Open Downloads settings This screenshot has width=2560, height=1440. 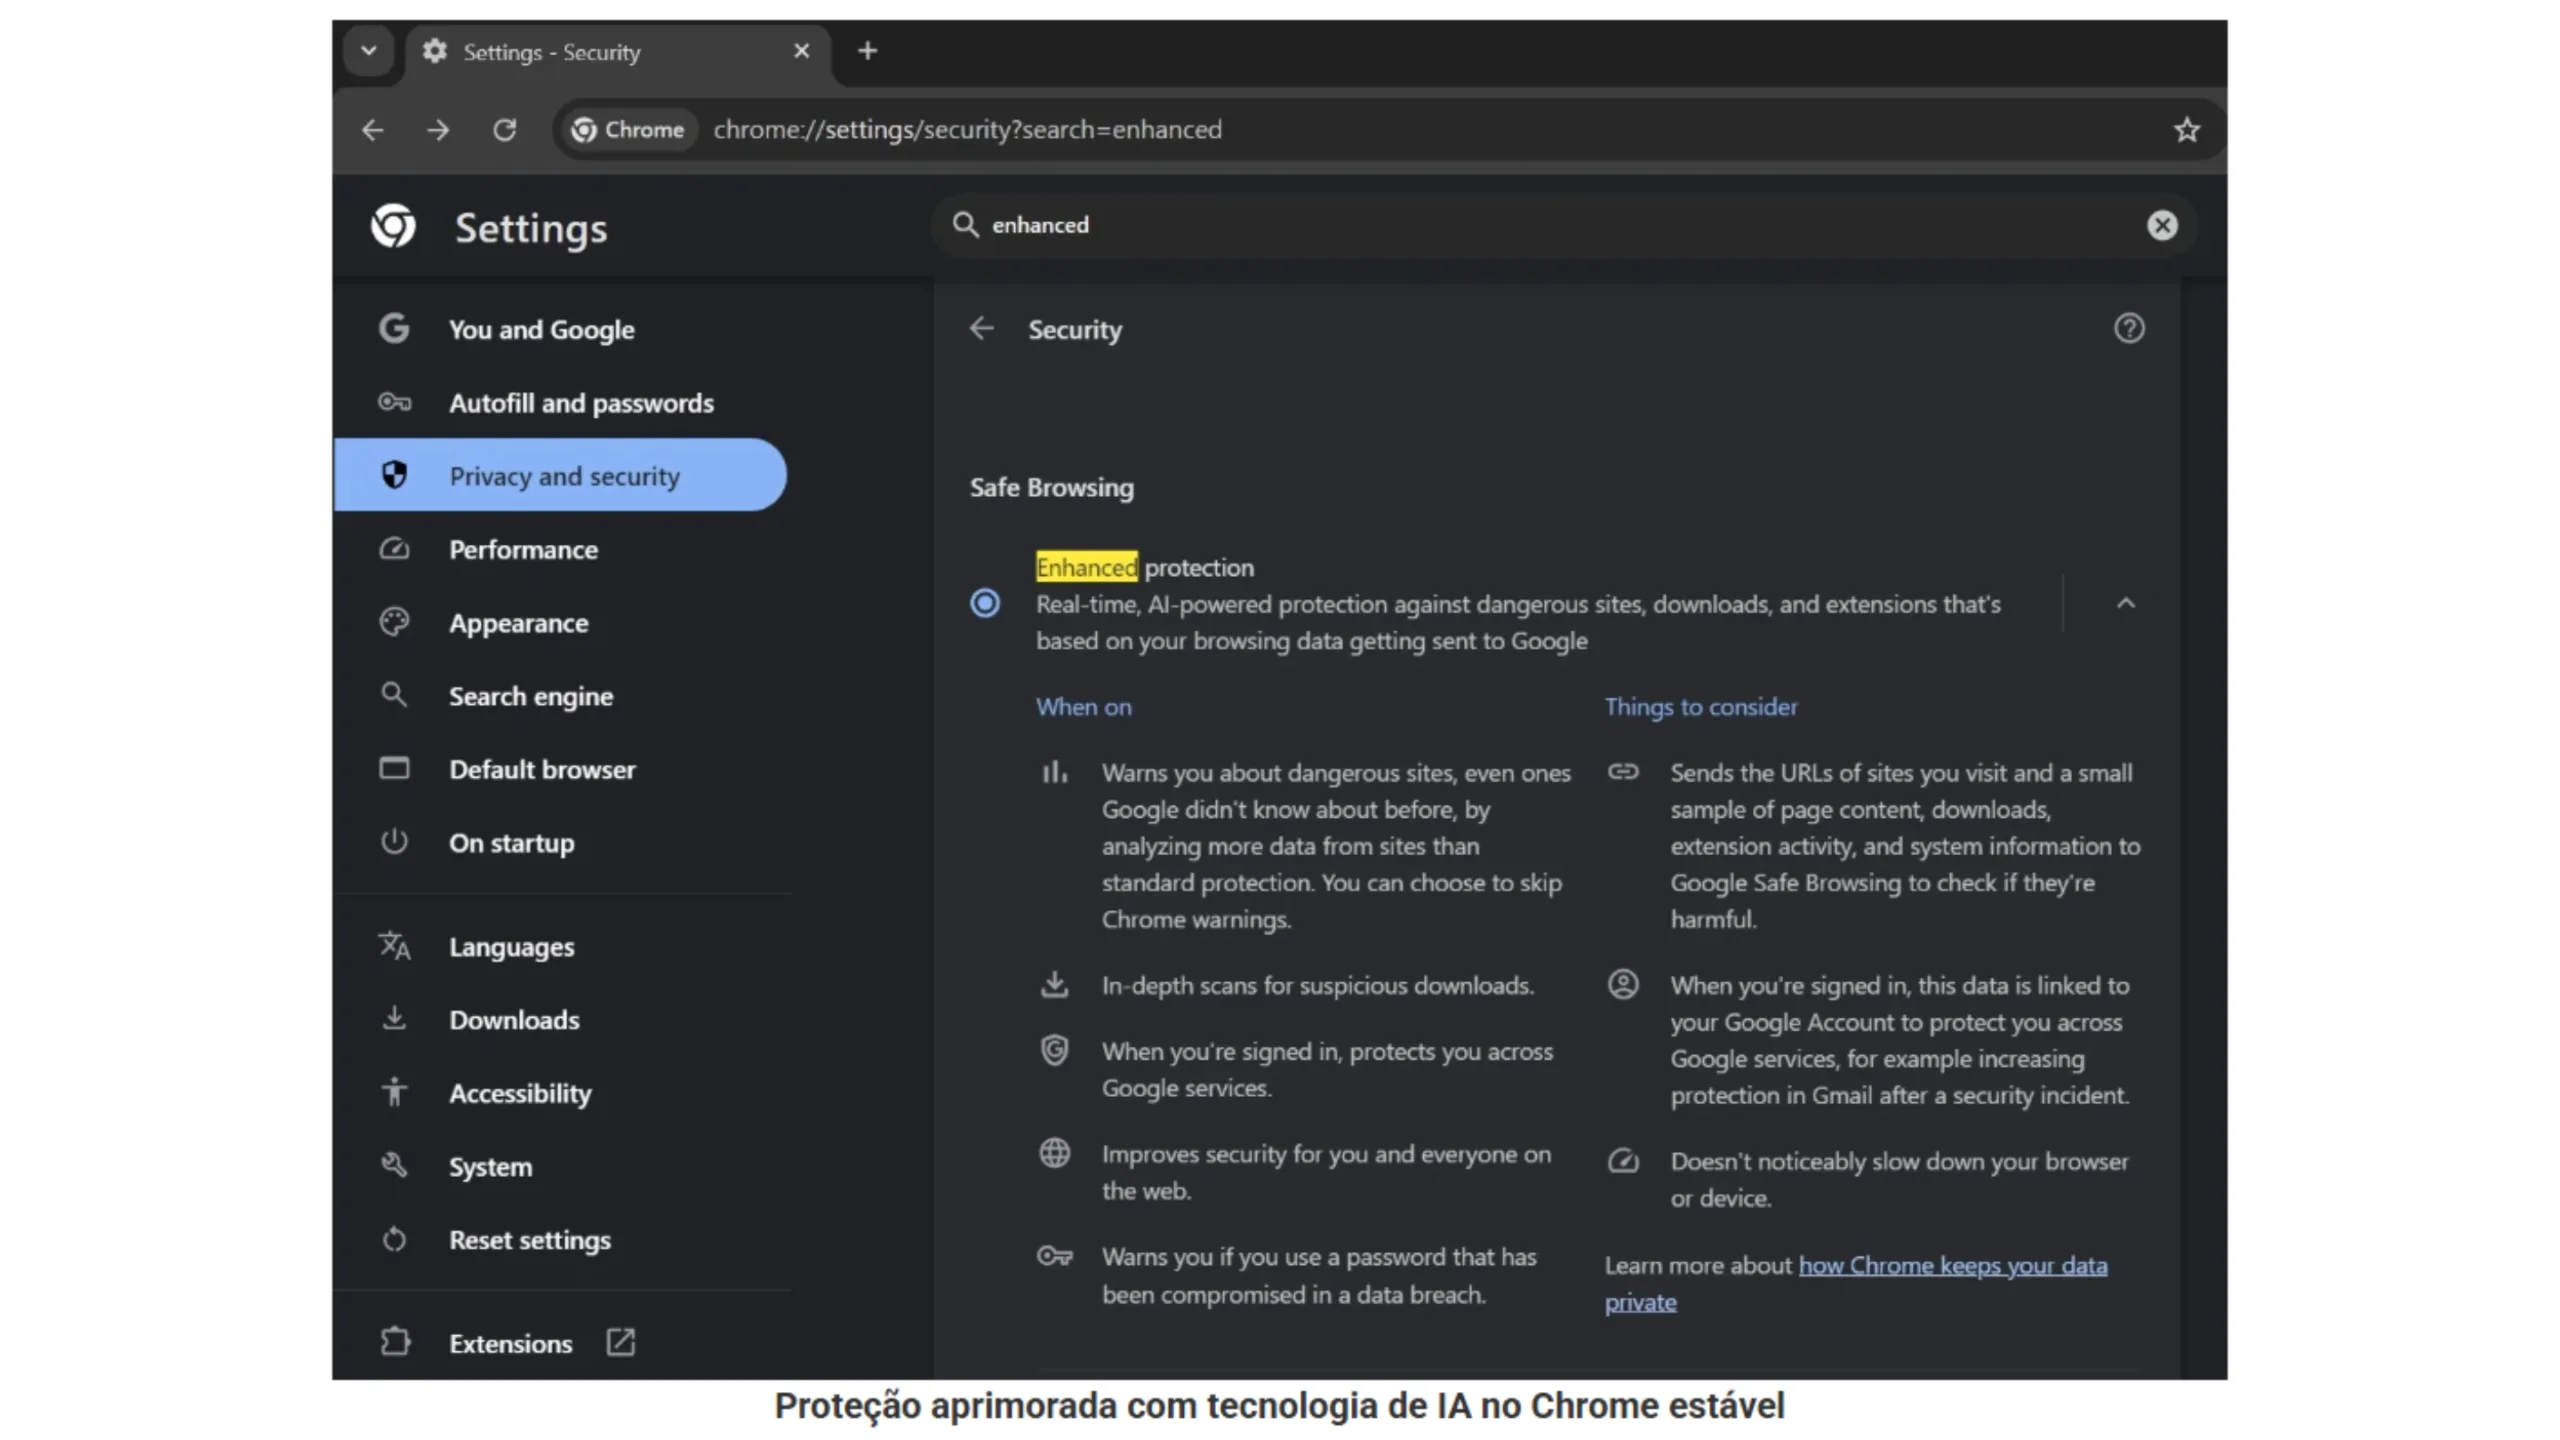point(560,1019)
